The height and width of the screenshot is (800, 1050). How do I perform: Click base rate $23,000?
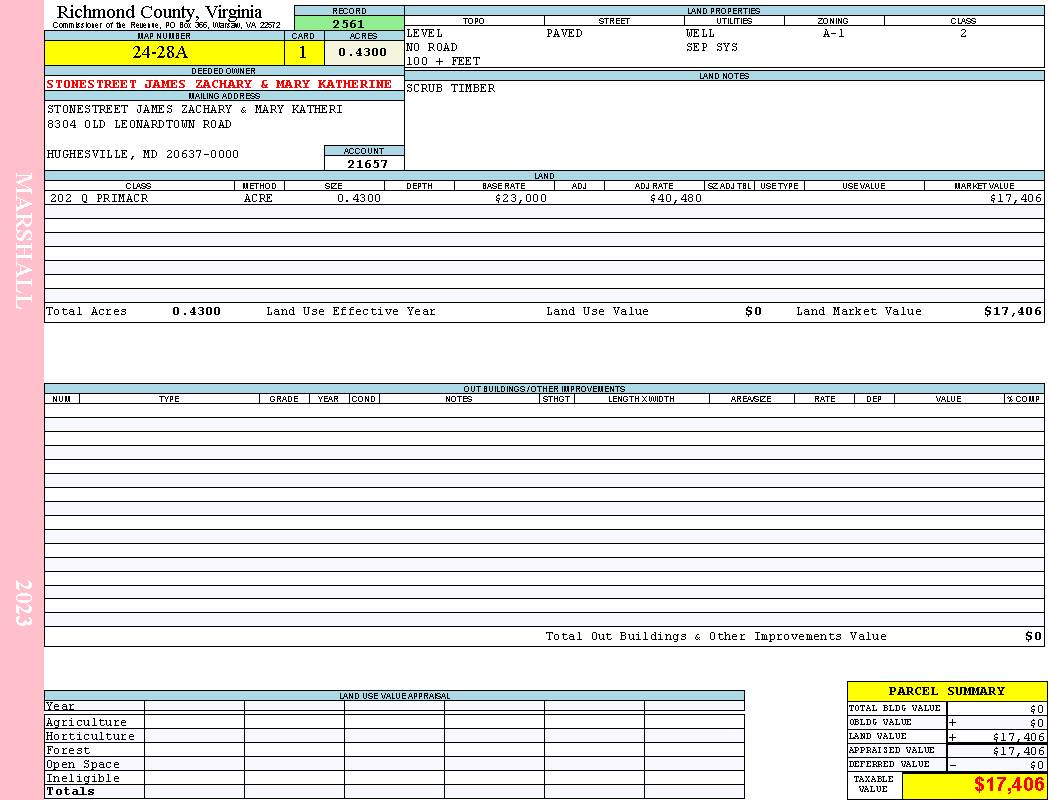point(521,198)
